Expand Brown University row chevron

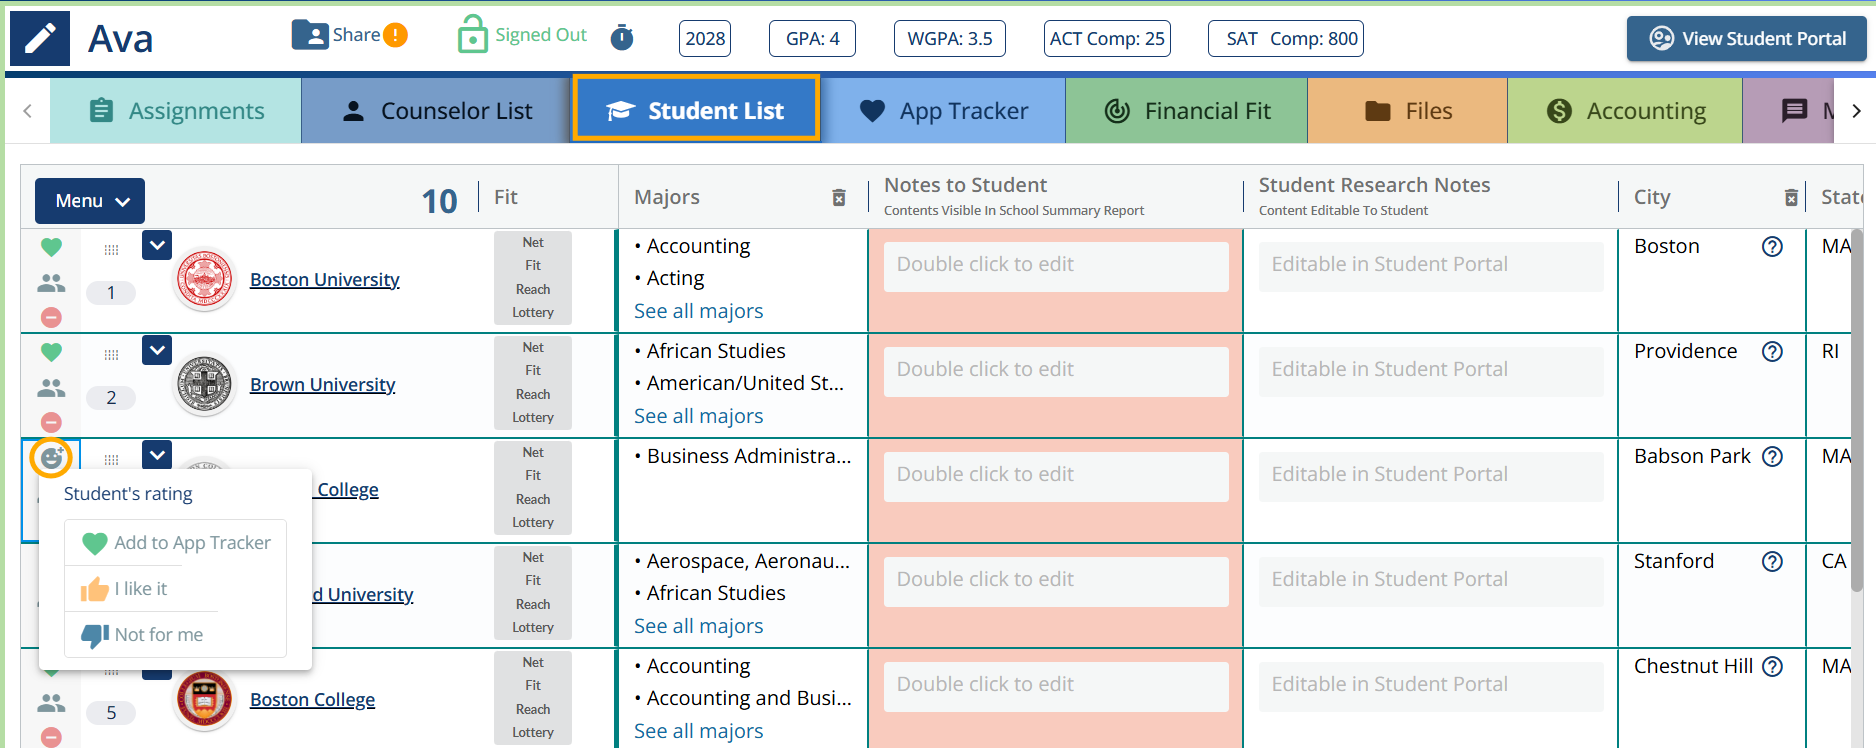[x=157, y=350]
